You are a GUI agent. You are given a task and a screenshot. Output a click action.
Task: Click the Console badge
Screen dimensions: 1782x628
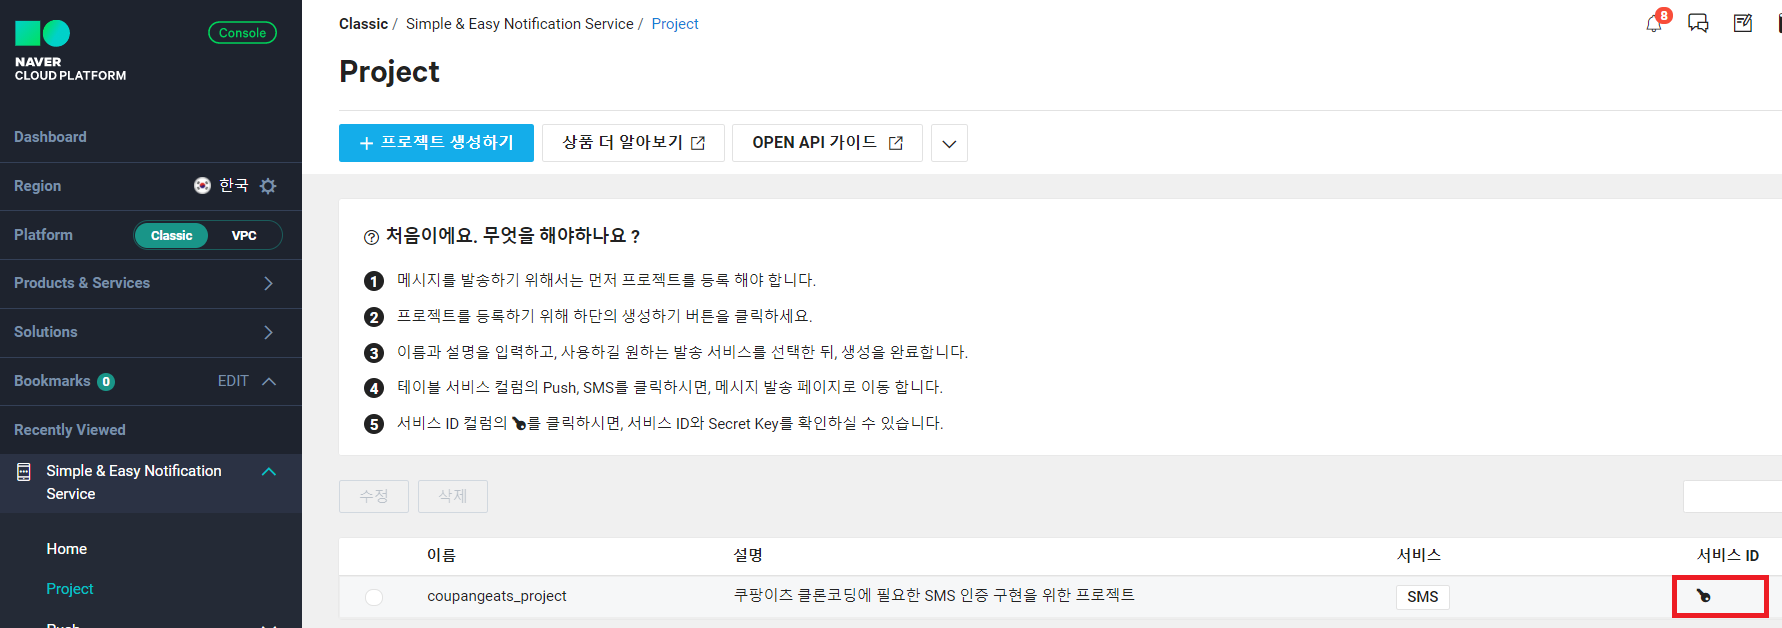pyautogui.click(x=242, y=33)
